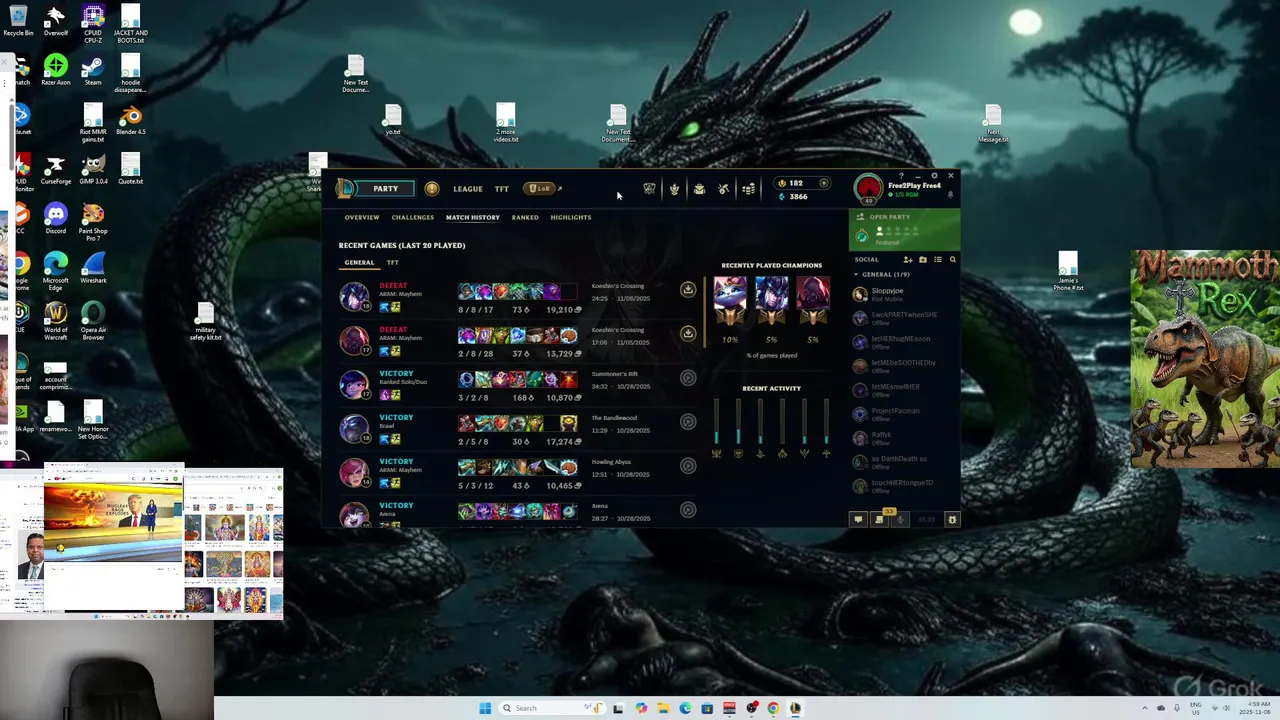
Task: Open the Collection lotus icon
Action: click(x=674, y=188)
